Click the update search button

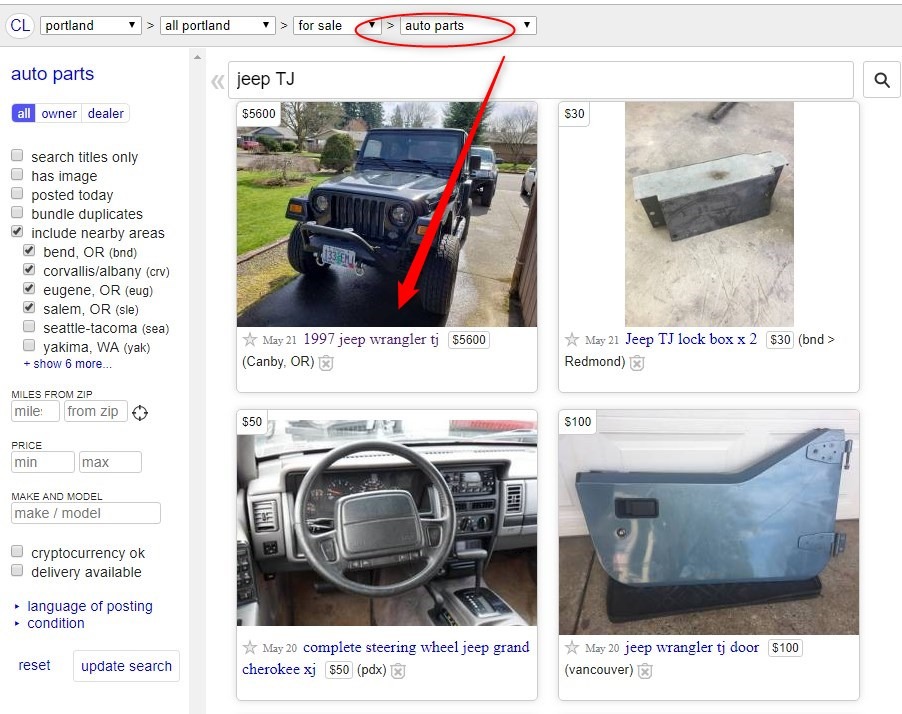[x=126, y=666]
